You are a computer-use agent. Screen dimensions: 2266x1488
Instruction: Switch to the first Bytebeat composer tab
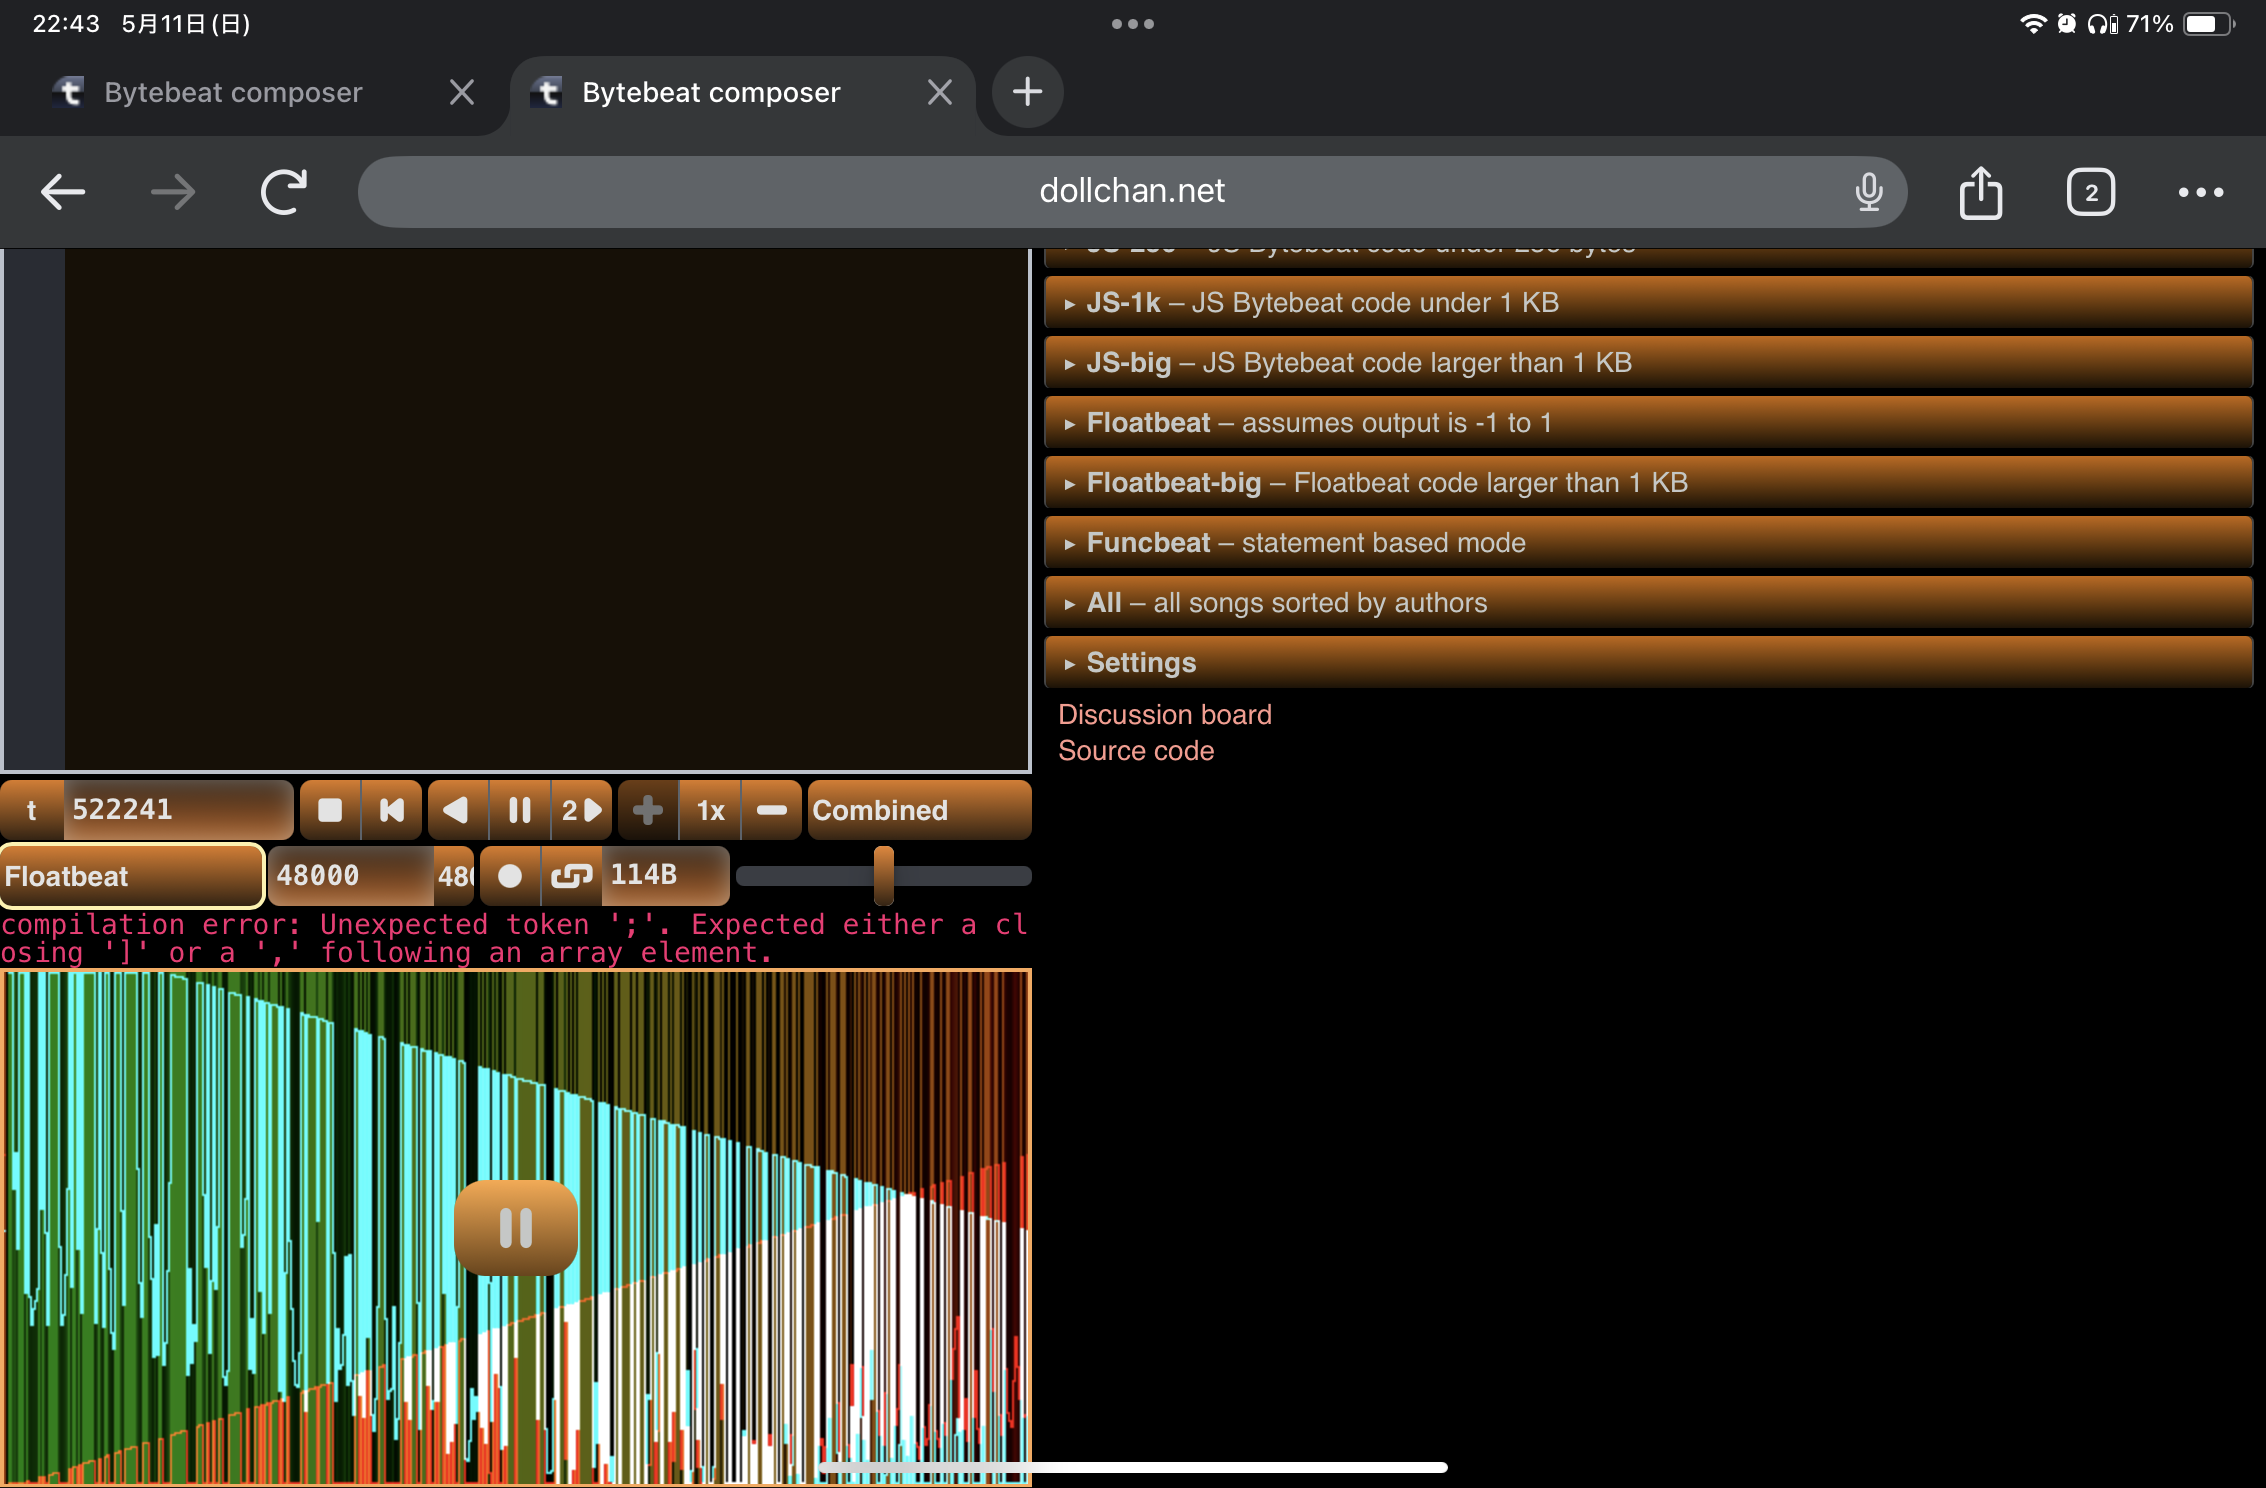[x=233, y=92]
